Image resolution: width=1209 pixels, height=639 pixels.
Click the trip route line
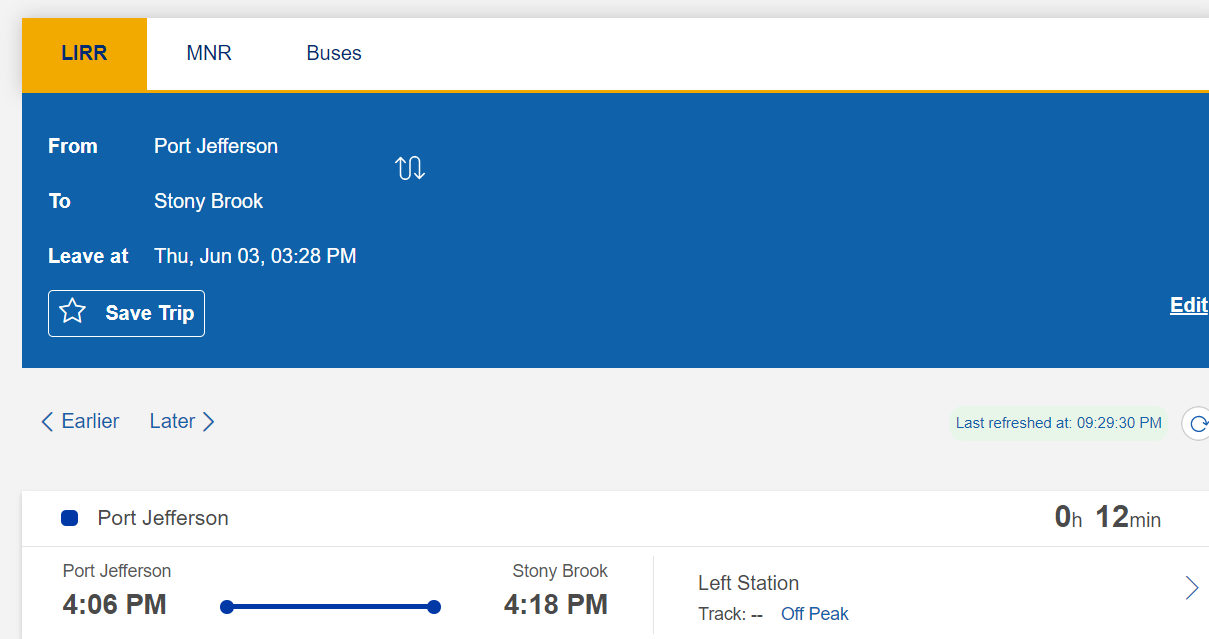[x=330, y=607]
